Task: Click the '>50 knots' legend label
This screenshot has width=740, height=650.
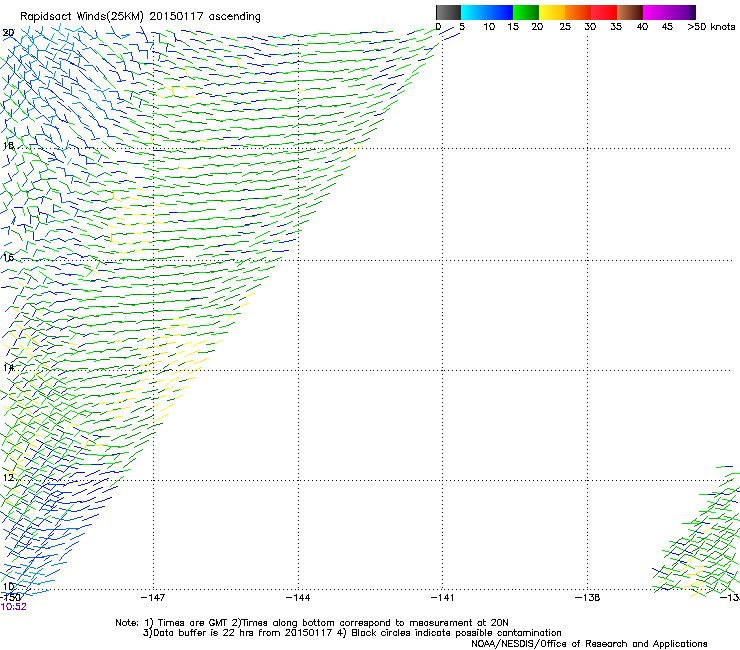Action: 711,27
